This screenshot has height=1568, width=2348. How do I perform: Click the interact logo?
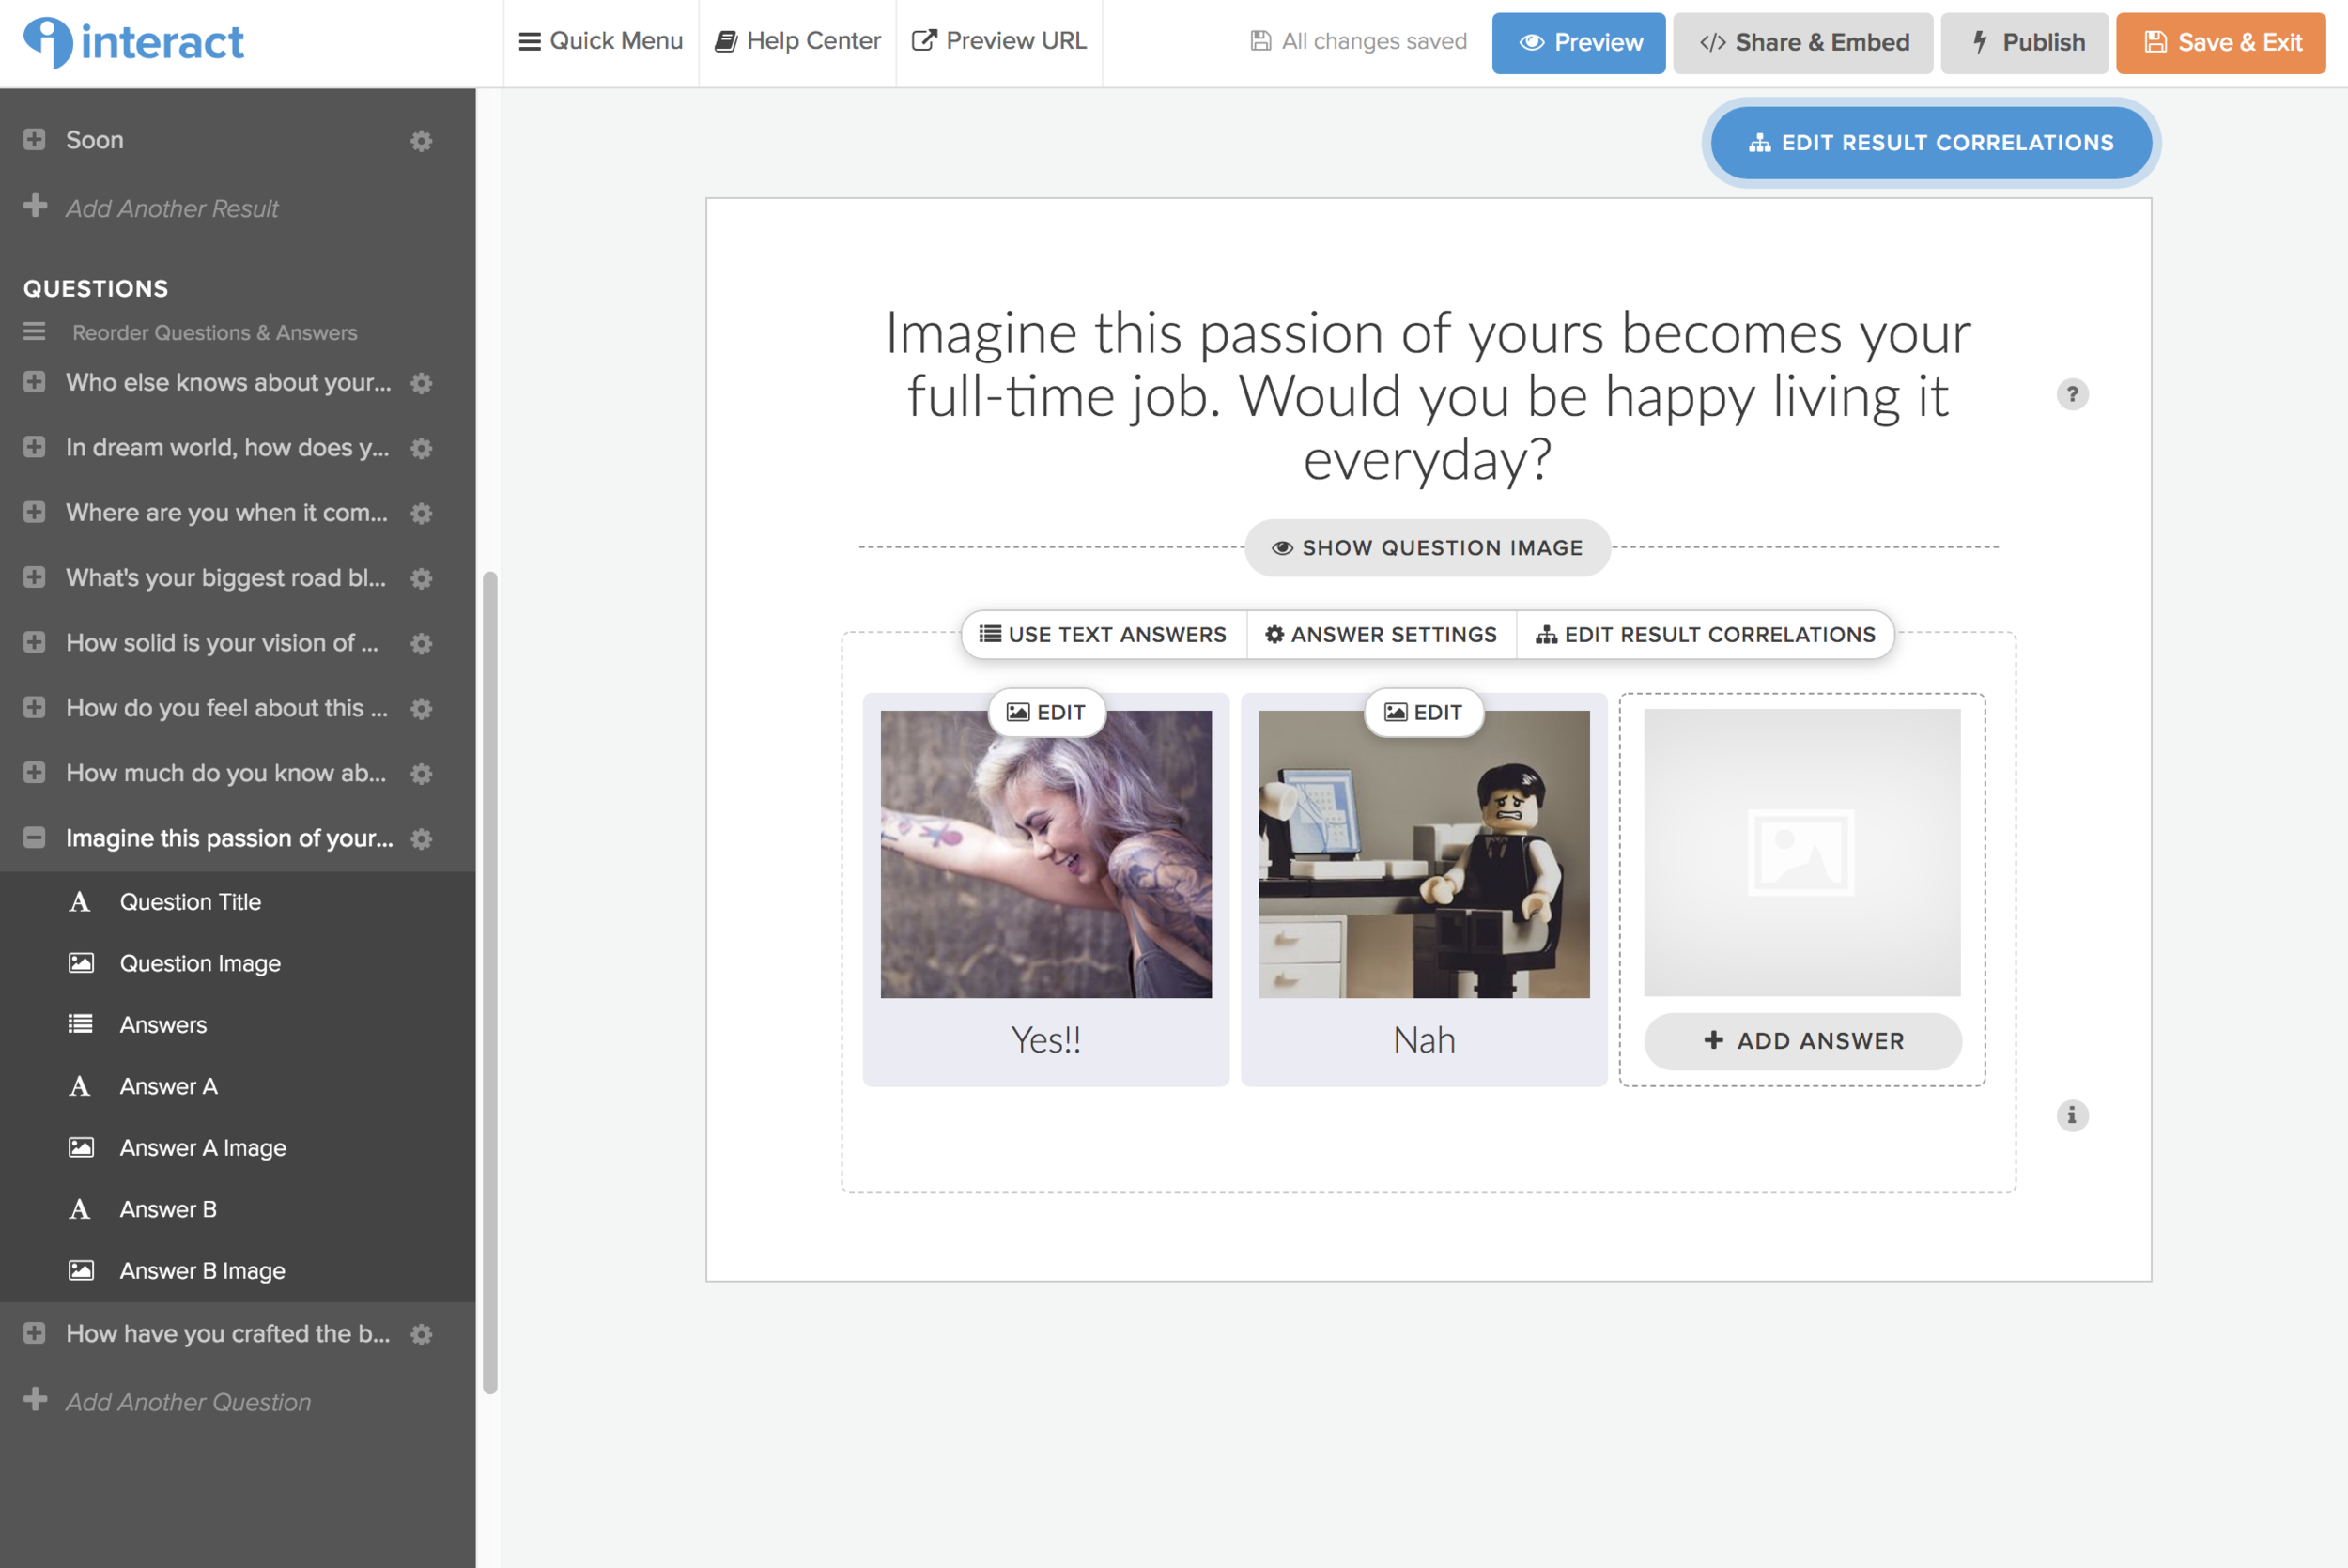click(x=133, y=42)
